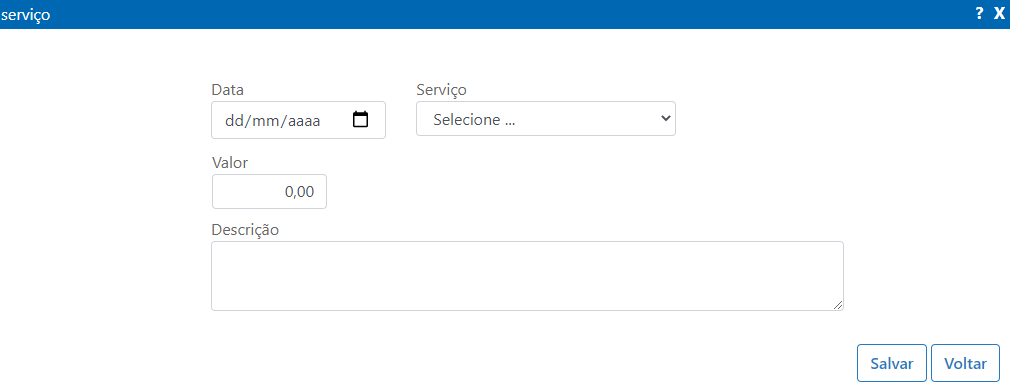Expand the 'Selecione ...' service list
Viewport: 1010px width, 383px height.
pyautogui.click(x=546, y=118)
